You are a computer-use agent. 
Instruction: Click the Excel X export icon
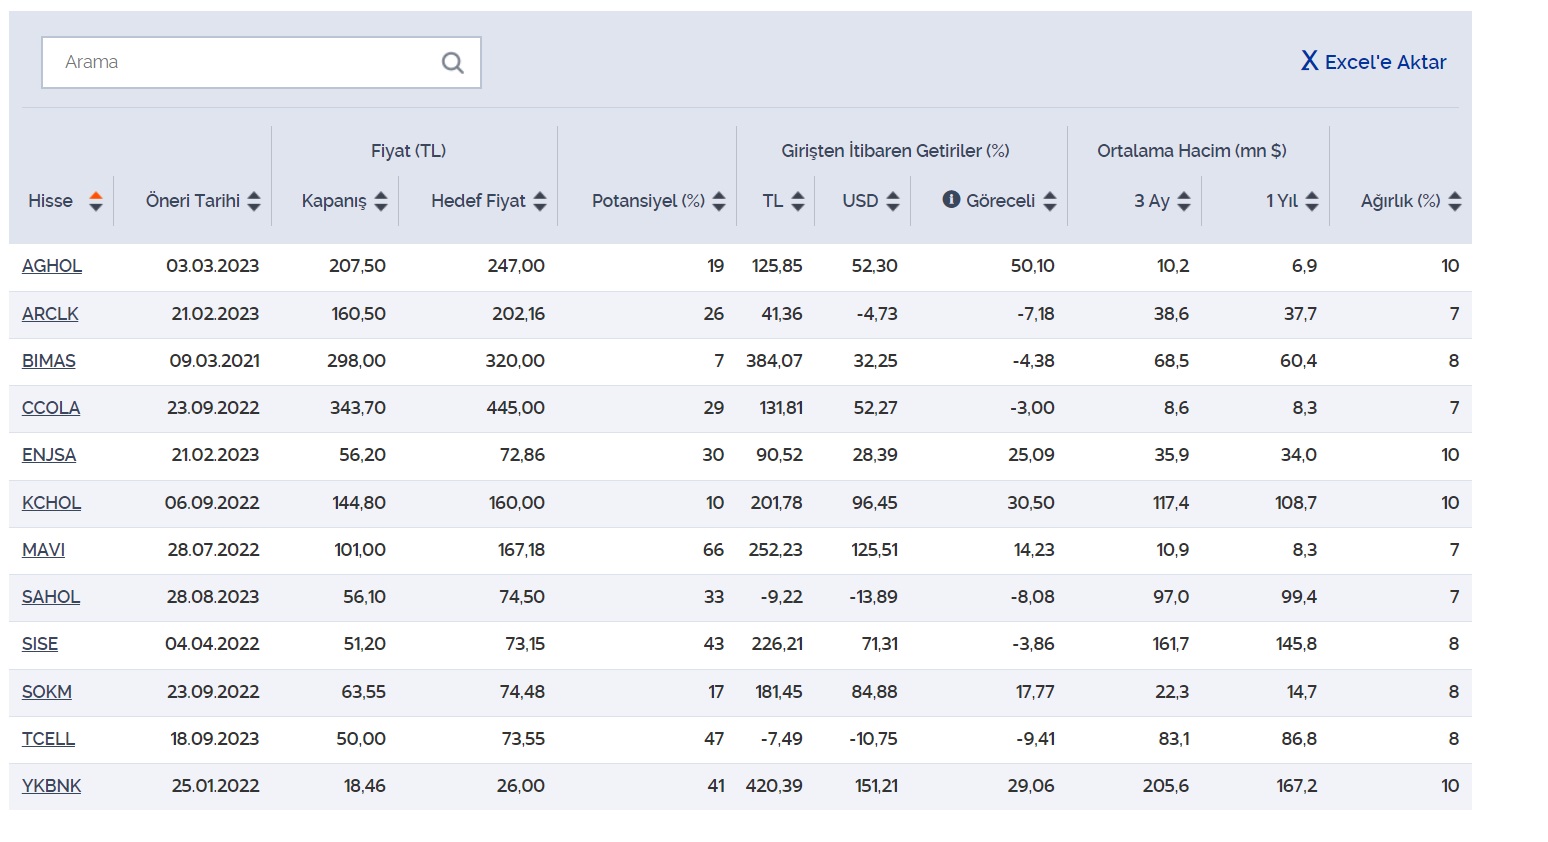pos(1309,62)
